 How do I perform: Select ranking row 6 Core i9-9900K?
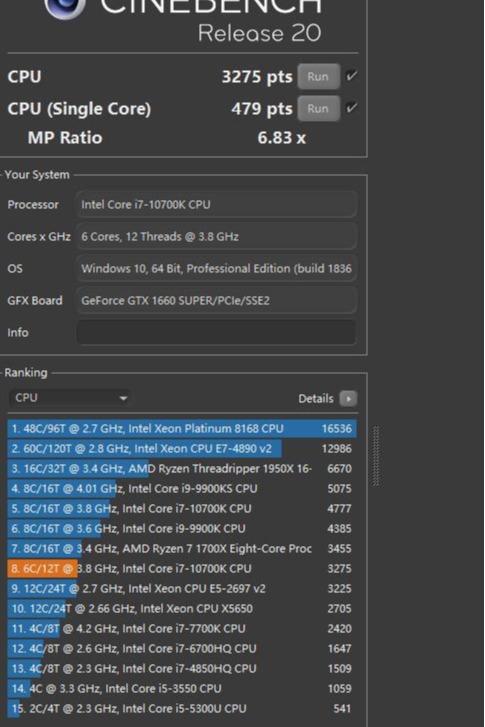pyautogui.click(x=182, y=528)
